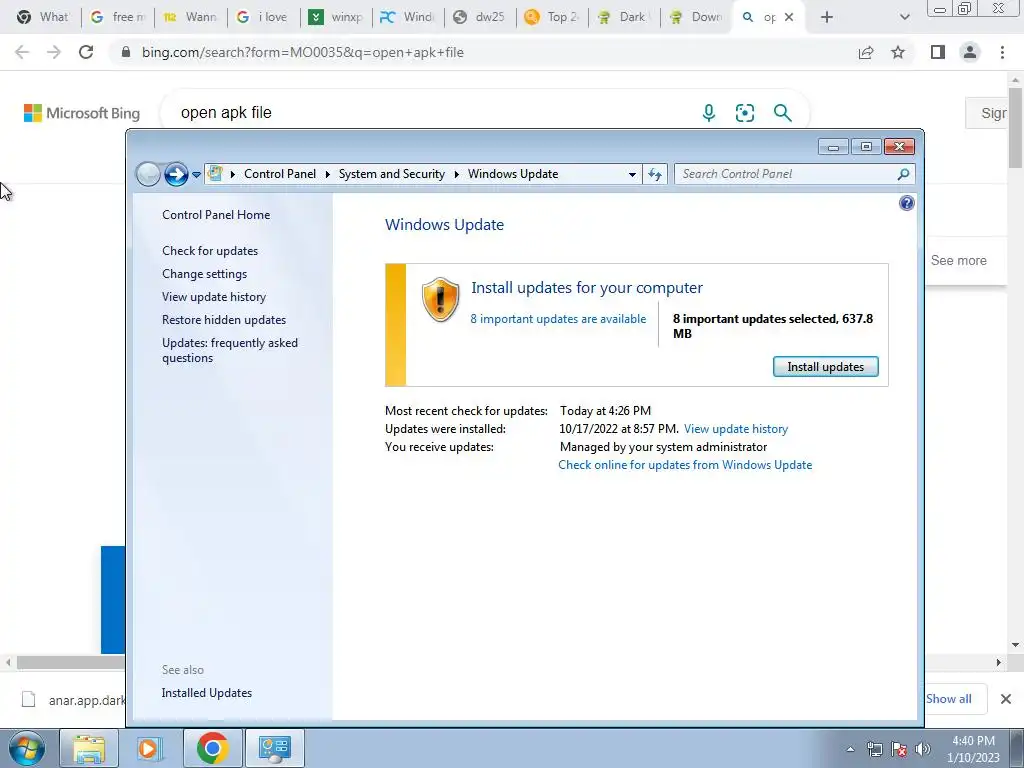This screenshot has height=768, width=1024.
Task: Go back in Chrome browser
Action: [22, 52]
